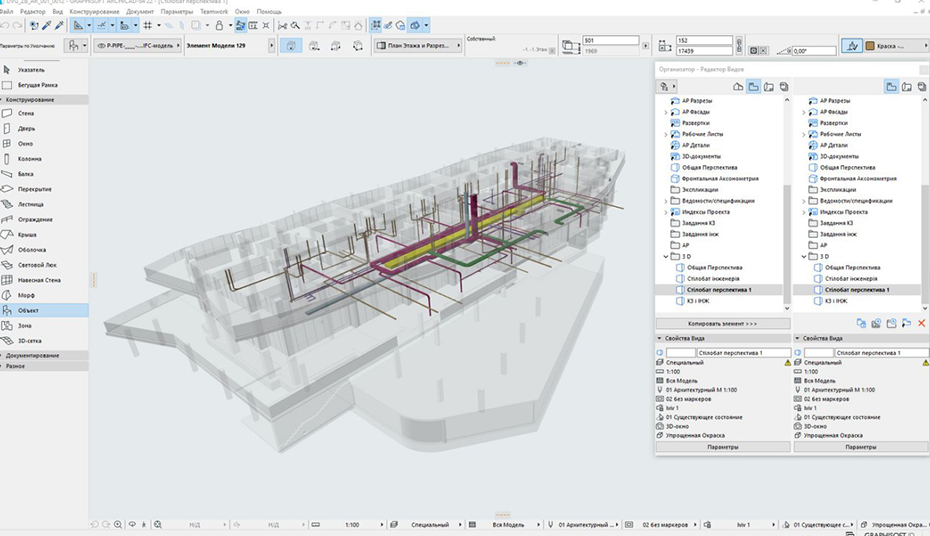Collapse the 3 D folder in left tree
Image resolution: width=930 pixels, height=536 pixels.
(666, 256)
